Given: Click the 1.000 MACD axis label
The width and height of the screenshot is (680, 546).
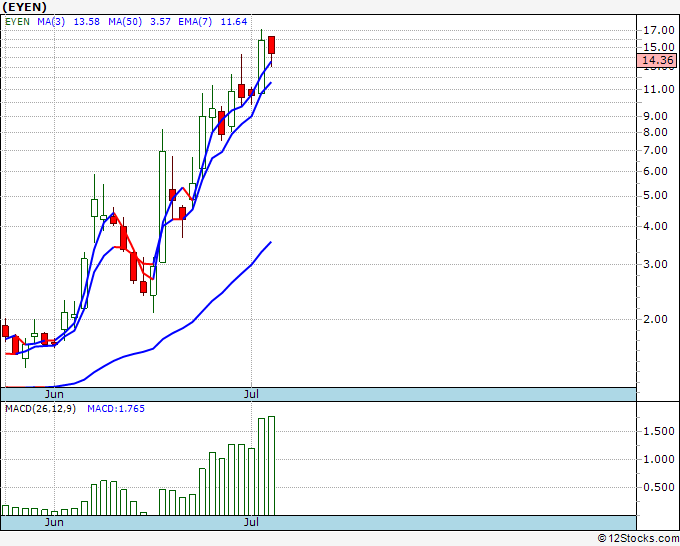Looking at the screenshot, I should click(659, 459).
